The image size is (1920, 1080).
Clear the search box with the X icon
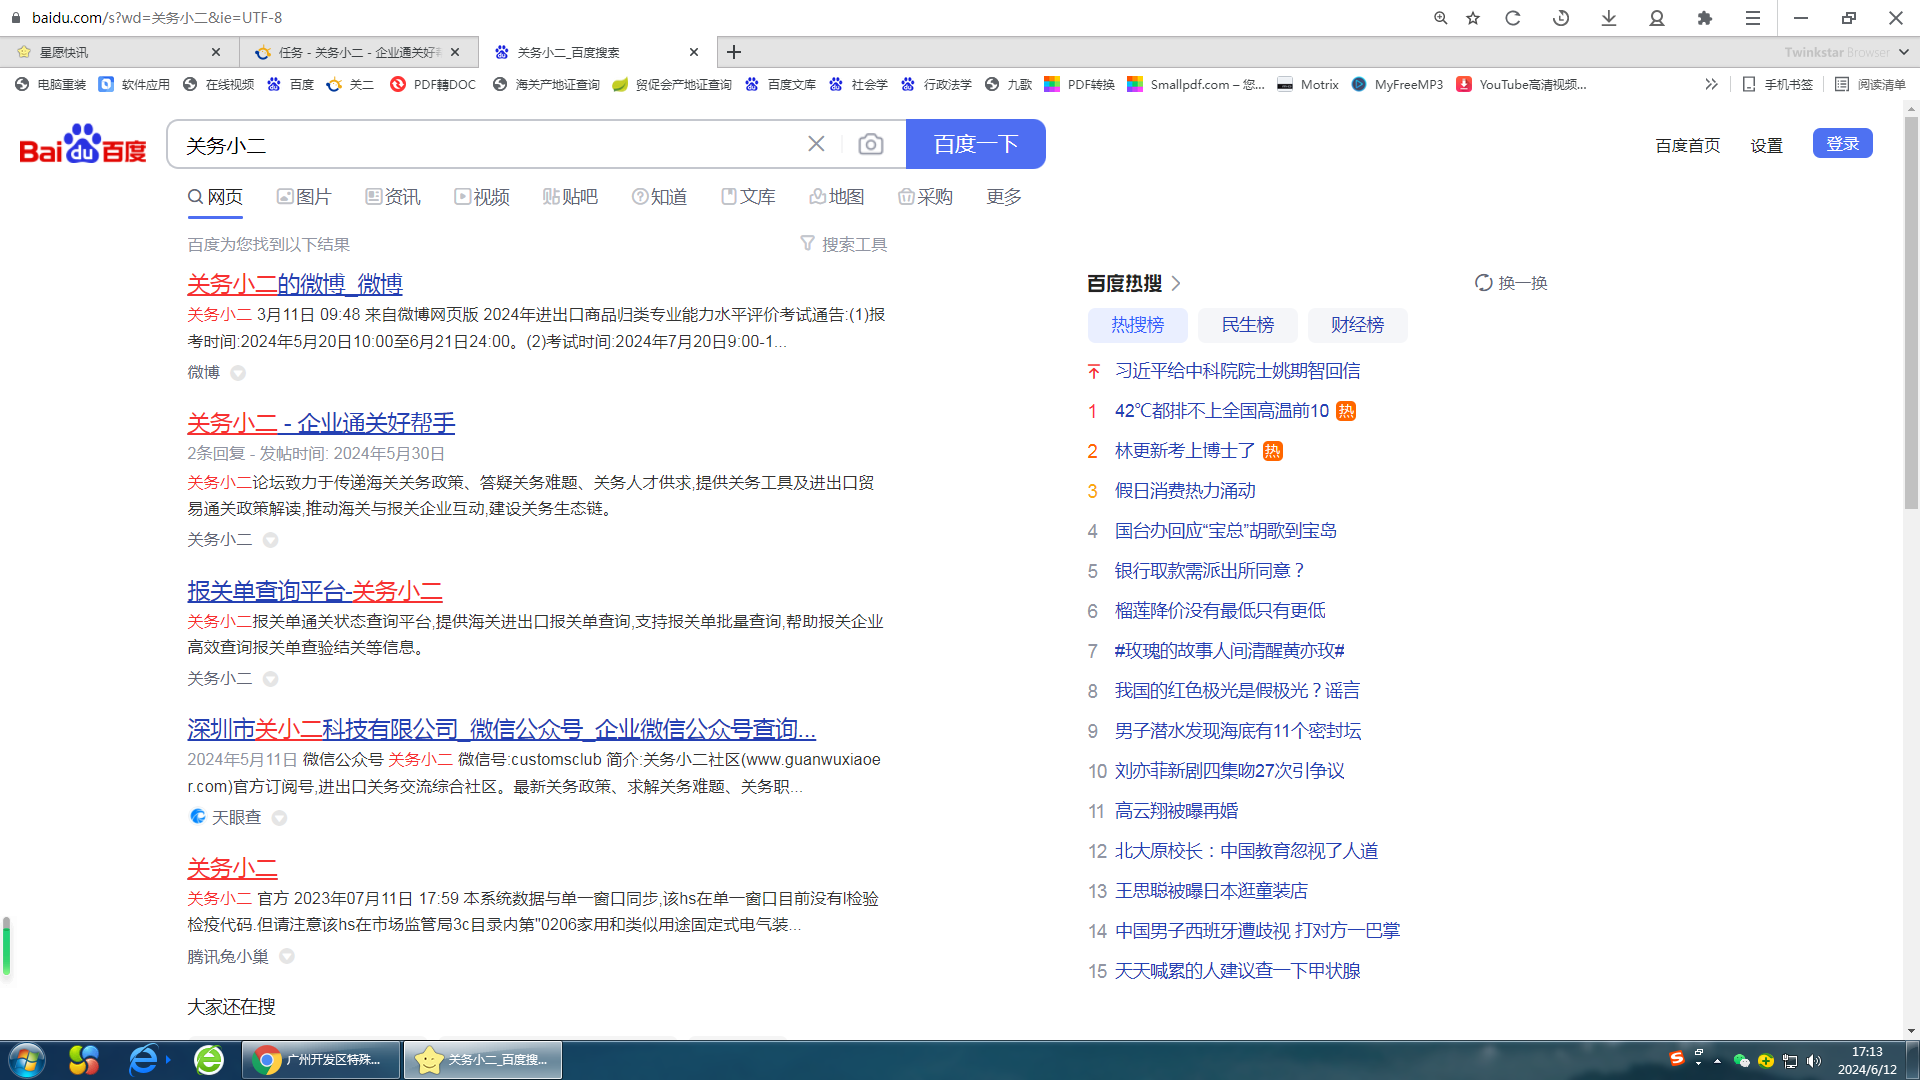click(816, 144)
